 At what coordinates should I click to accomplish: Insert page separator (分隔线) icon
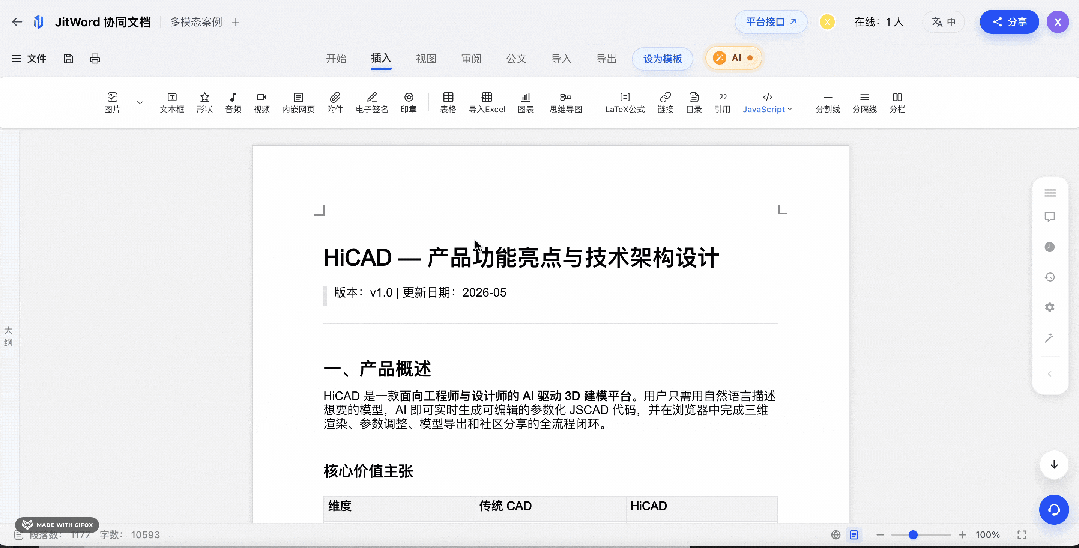coord(865,97)
